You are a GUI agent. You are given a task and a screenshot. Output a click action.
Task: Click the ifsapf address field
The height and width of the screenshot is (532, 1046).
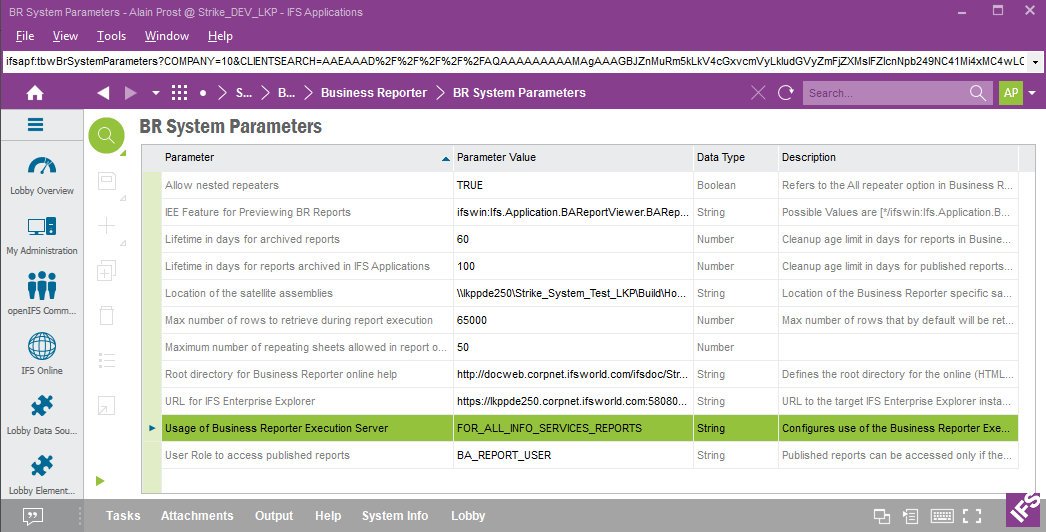(x=515, y=61)
